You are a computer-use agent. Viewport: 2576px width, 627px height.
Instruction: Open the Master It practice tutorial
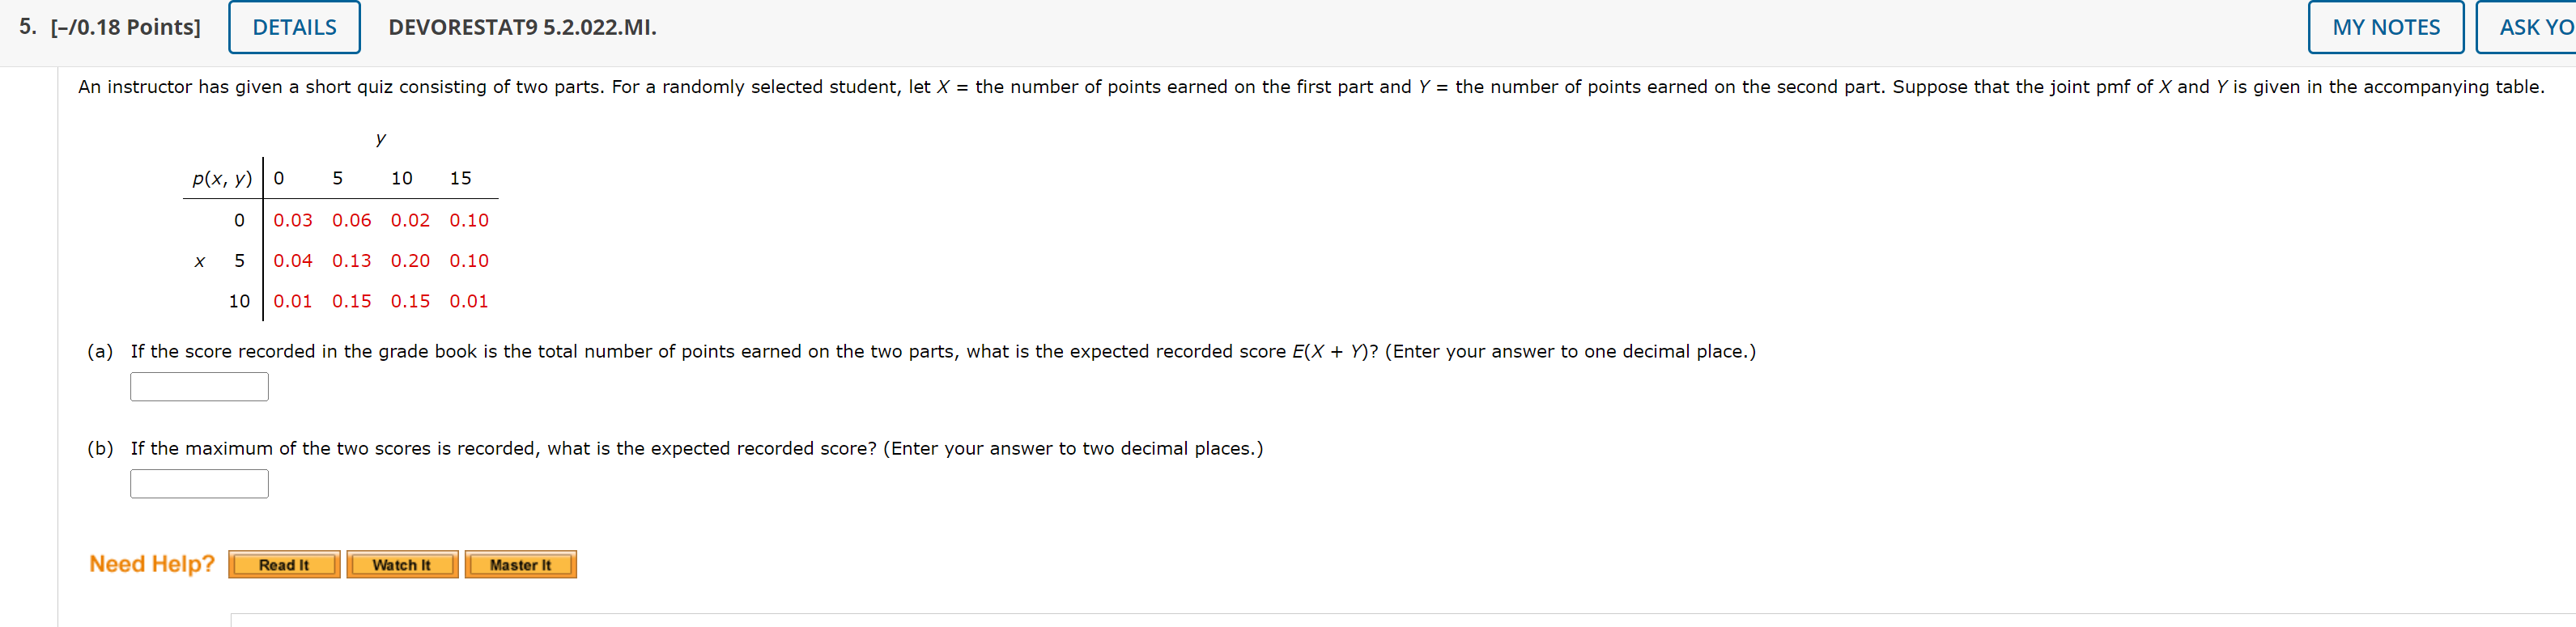pyautogui.click(x=520, y=564)
